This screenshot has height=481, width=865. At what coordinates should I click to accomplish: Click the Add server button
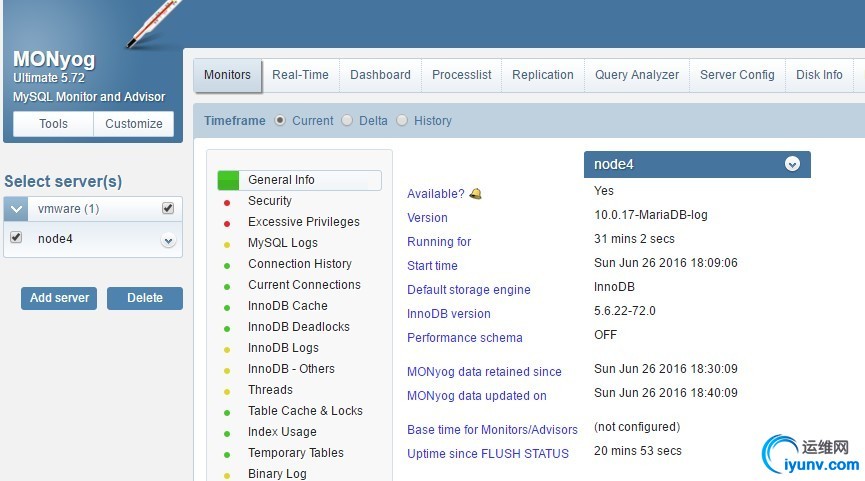[x=59, y=298]
